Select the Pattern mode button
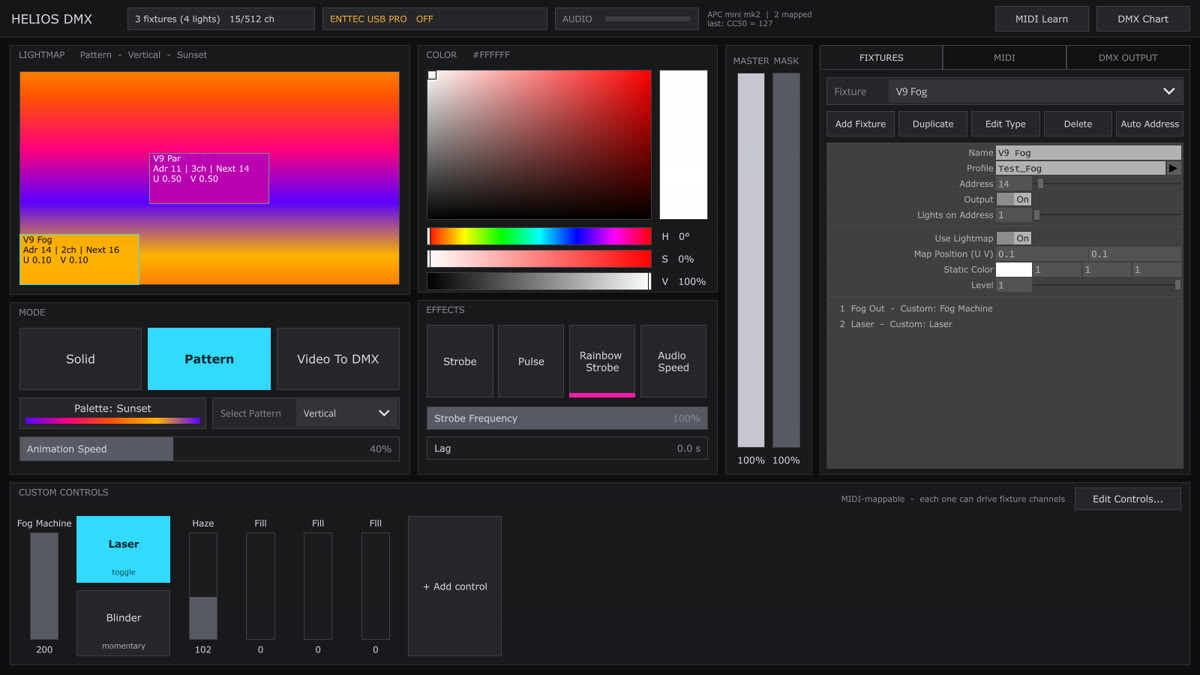The height and width of the screenshot is (675, 1200). (x=209, y=359)
